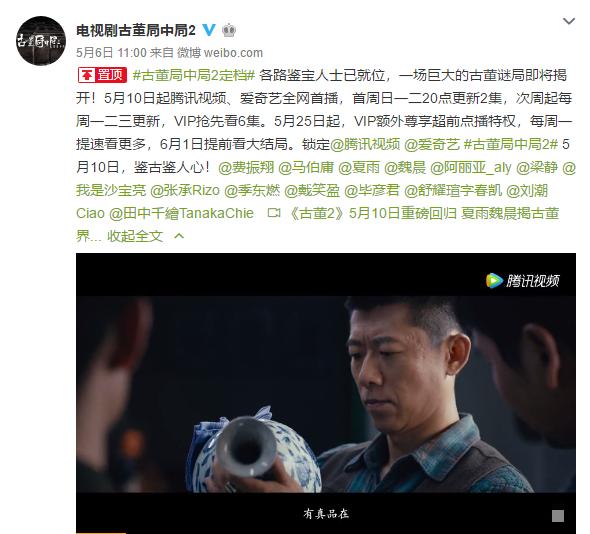Image resolution: width=590 pixels, height=534 pixels.
Task: Open the 微博 weibo.com source link
Action: click(x=220, y=53)
